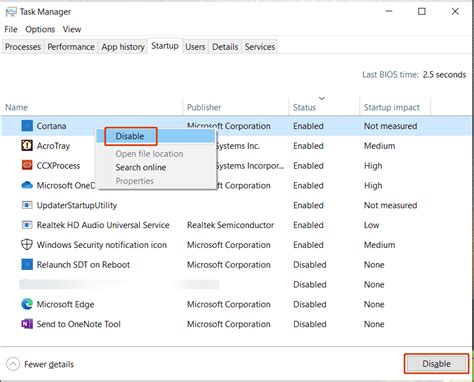Select Windows Security notification icon entry

102,245
